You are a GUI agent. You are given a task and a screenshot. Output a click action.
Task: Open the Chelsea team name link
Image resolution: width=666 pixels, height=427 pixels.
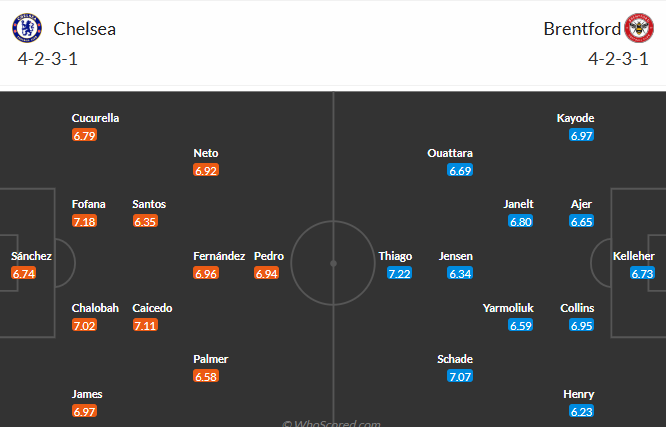(x=84, y=29)
